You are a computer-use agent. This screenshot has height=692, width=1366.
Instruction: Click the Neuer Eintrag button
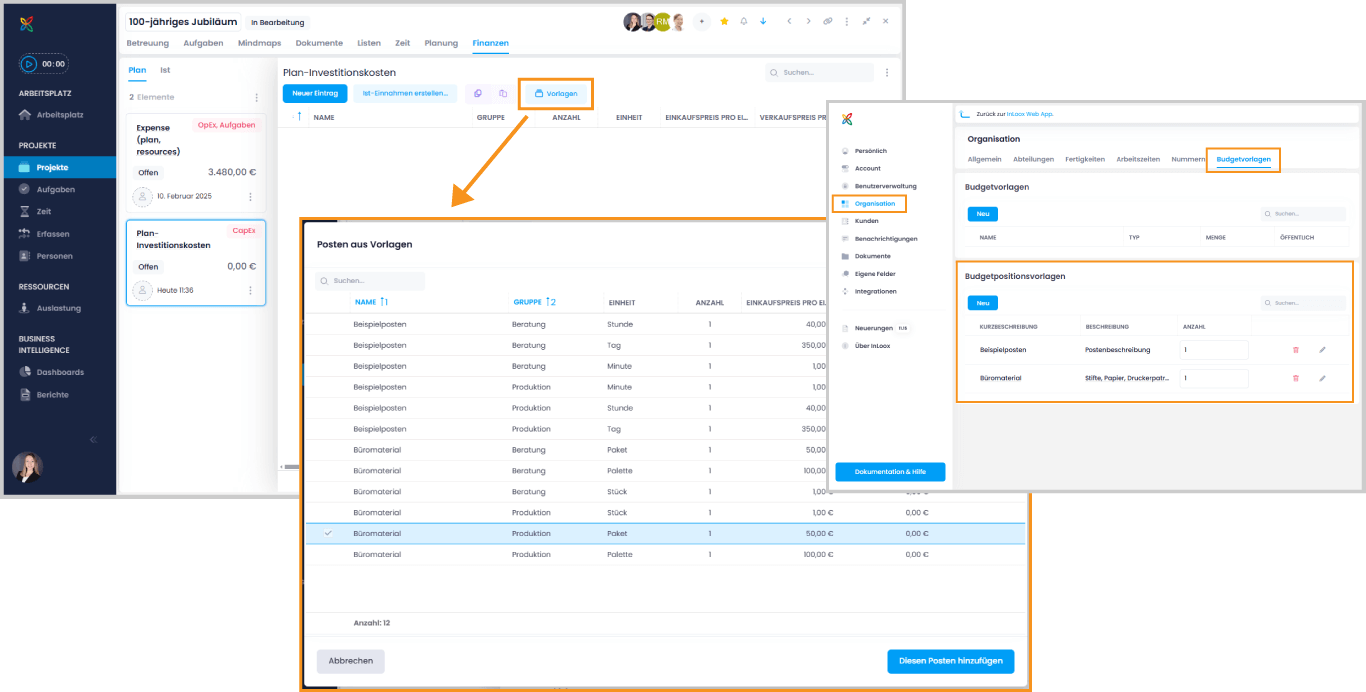click(x=315, y=93)
